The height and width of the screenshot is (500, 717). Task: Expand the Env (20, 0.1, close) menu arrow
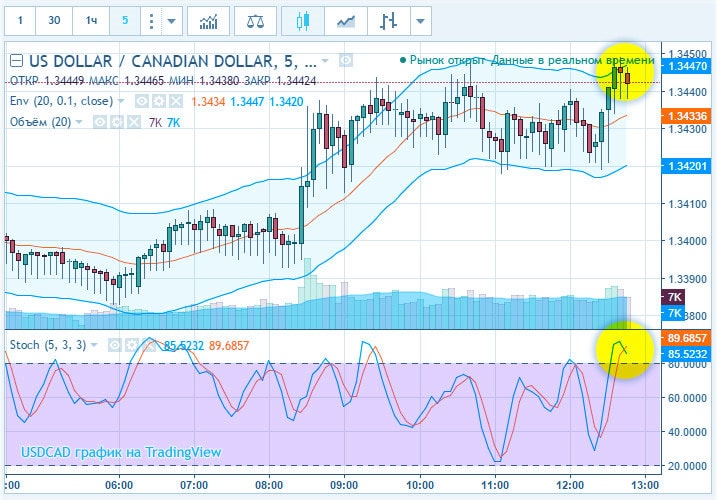[121, 101]
